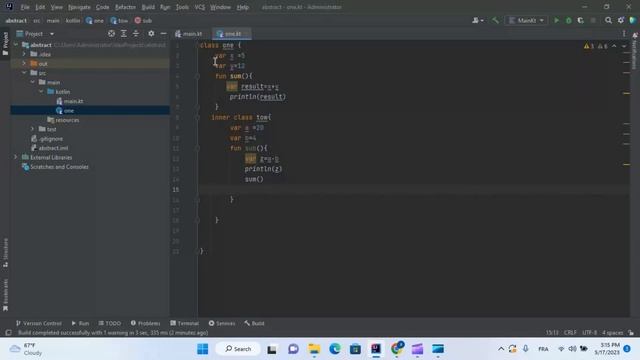This screenshot has width=640, height=360.
Task: Run the MainKt configuration with green play
Action: 556,20
